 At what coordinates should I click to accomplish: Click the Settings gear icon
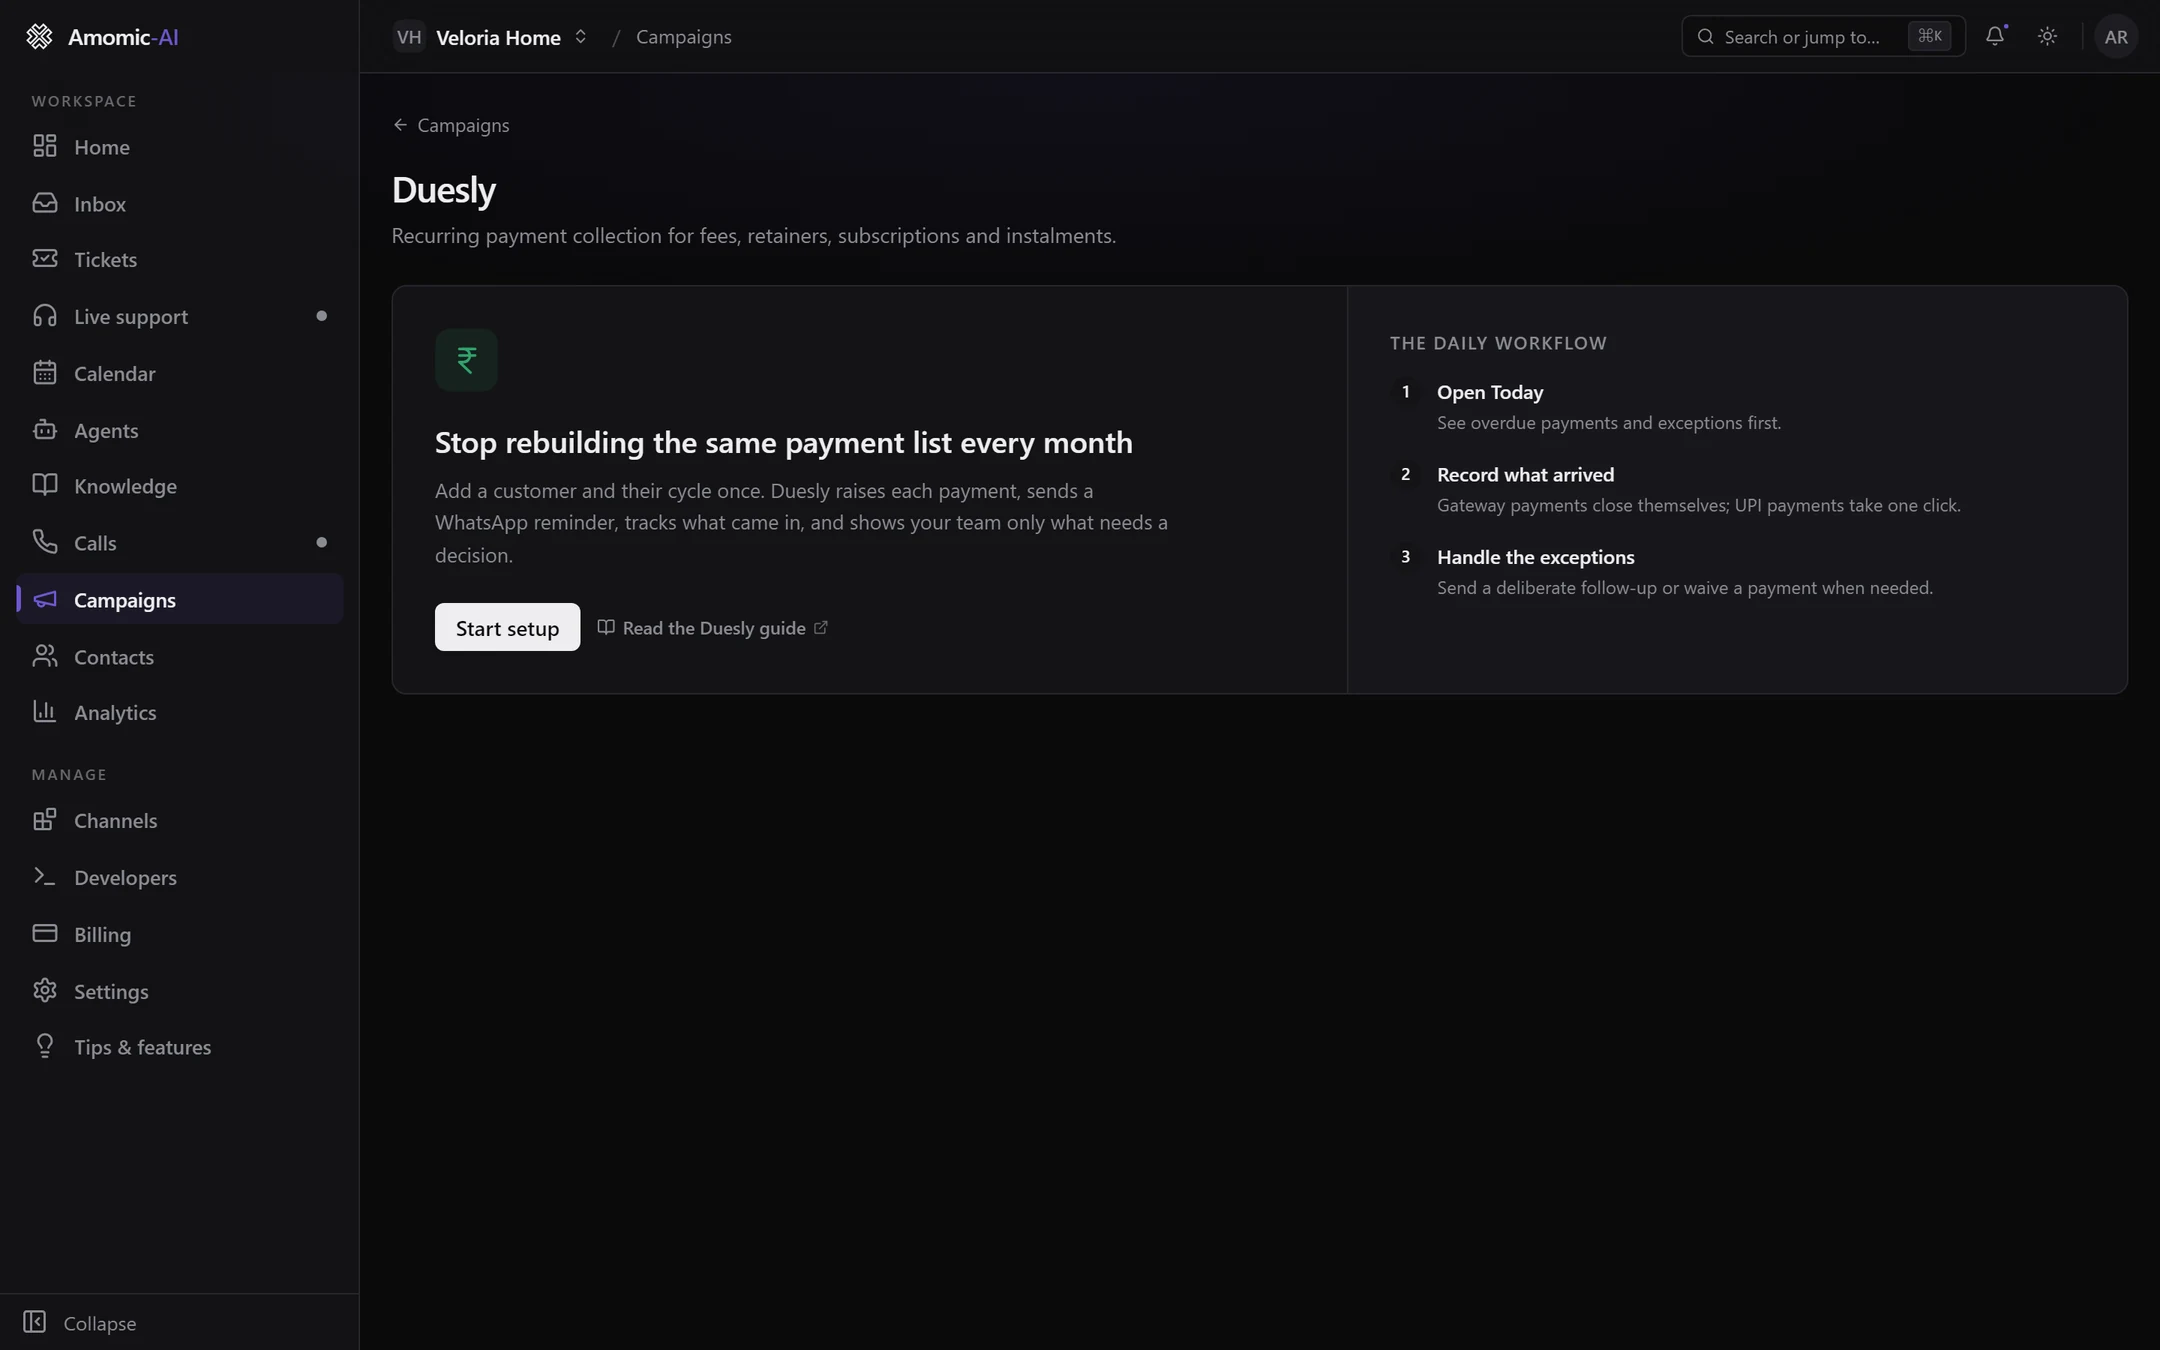tap(44, 991)
